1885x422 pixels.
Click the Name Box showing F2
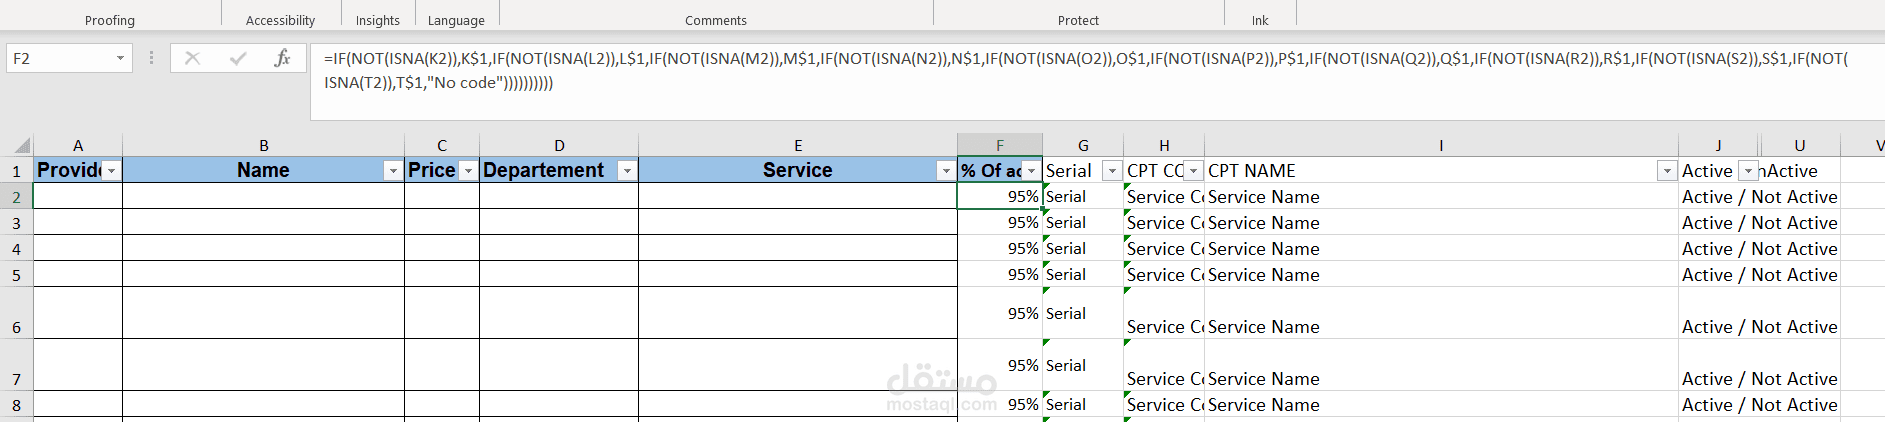(x=60, y=58)
